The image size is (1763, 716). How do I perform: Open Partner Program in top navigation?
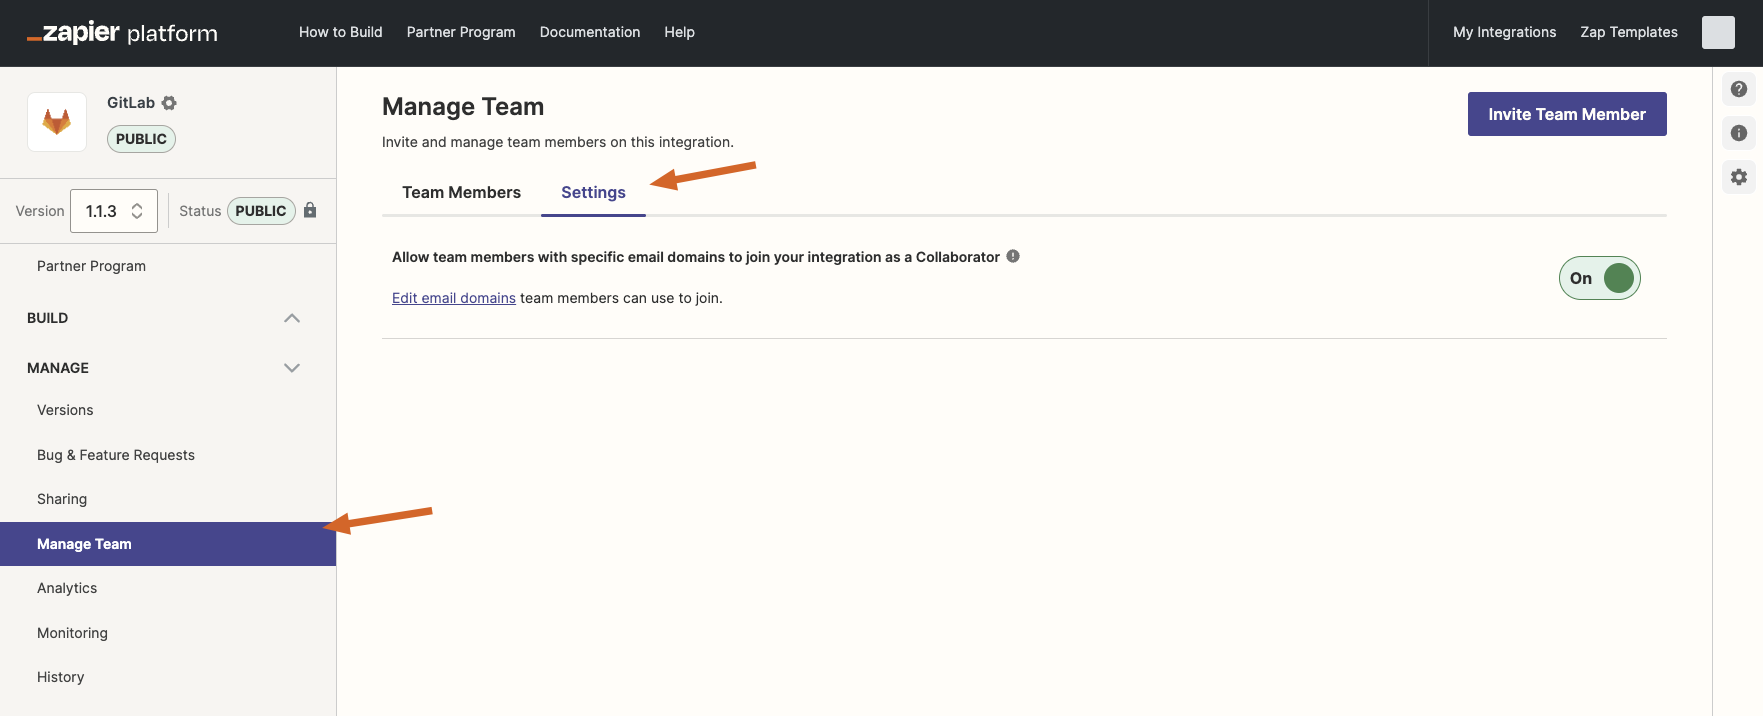point(461,32)
